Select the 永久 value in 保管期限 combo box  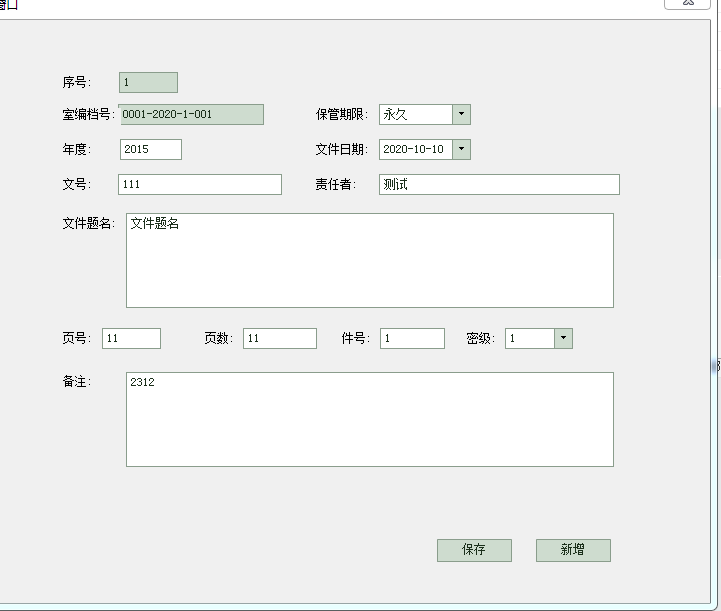pos(395,114)
